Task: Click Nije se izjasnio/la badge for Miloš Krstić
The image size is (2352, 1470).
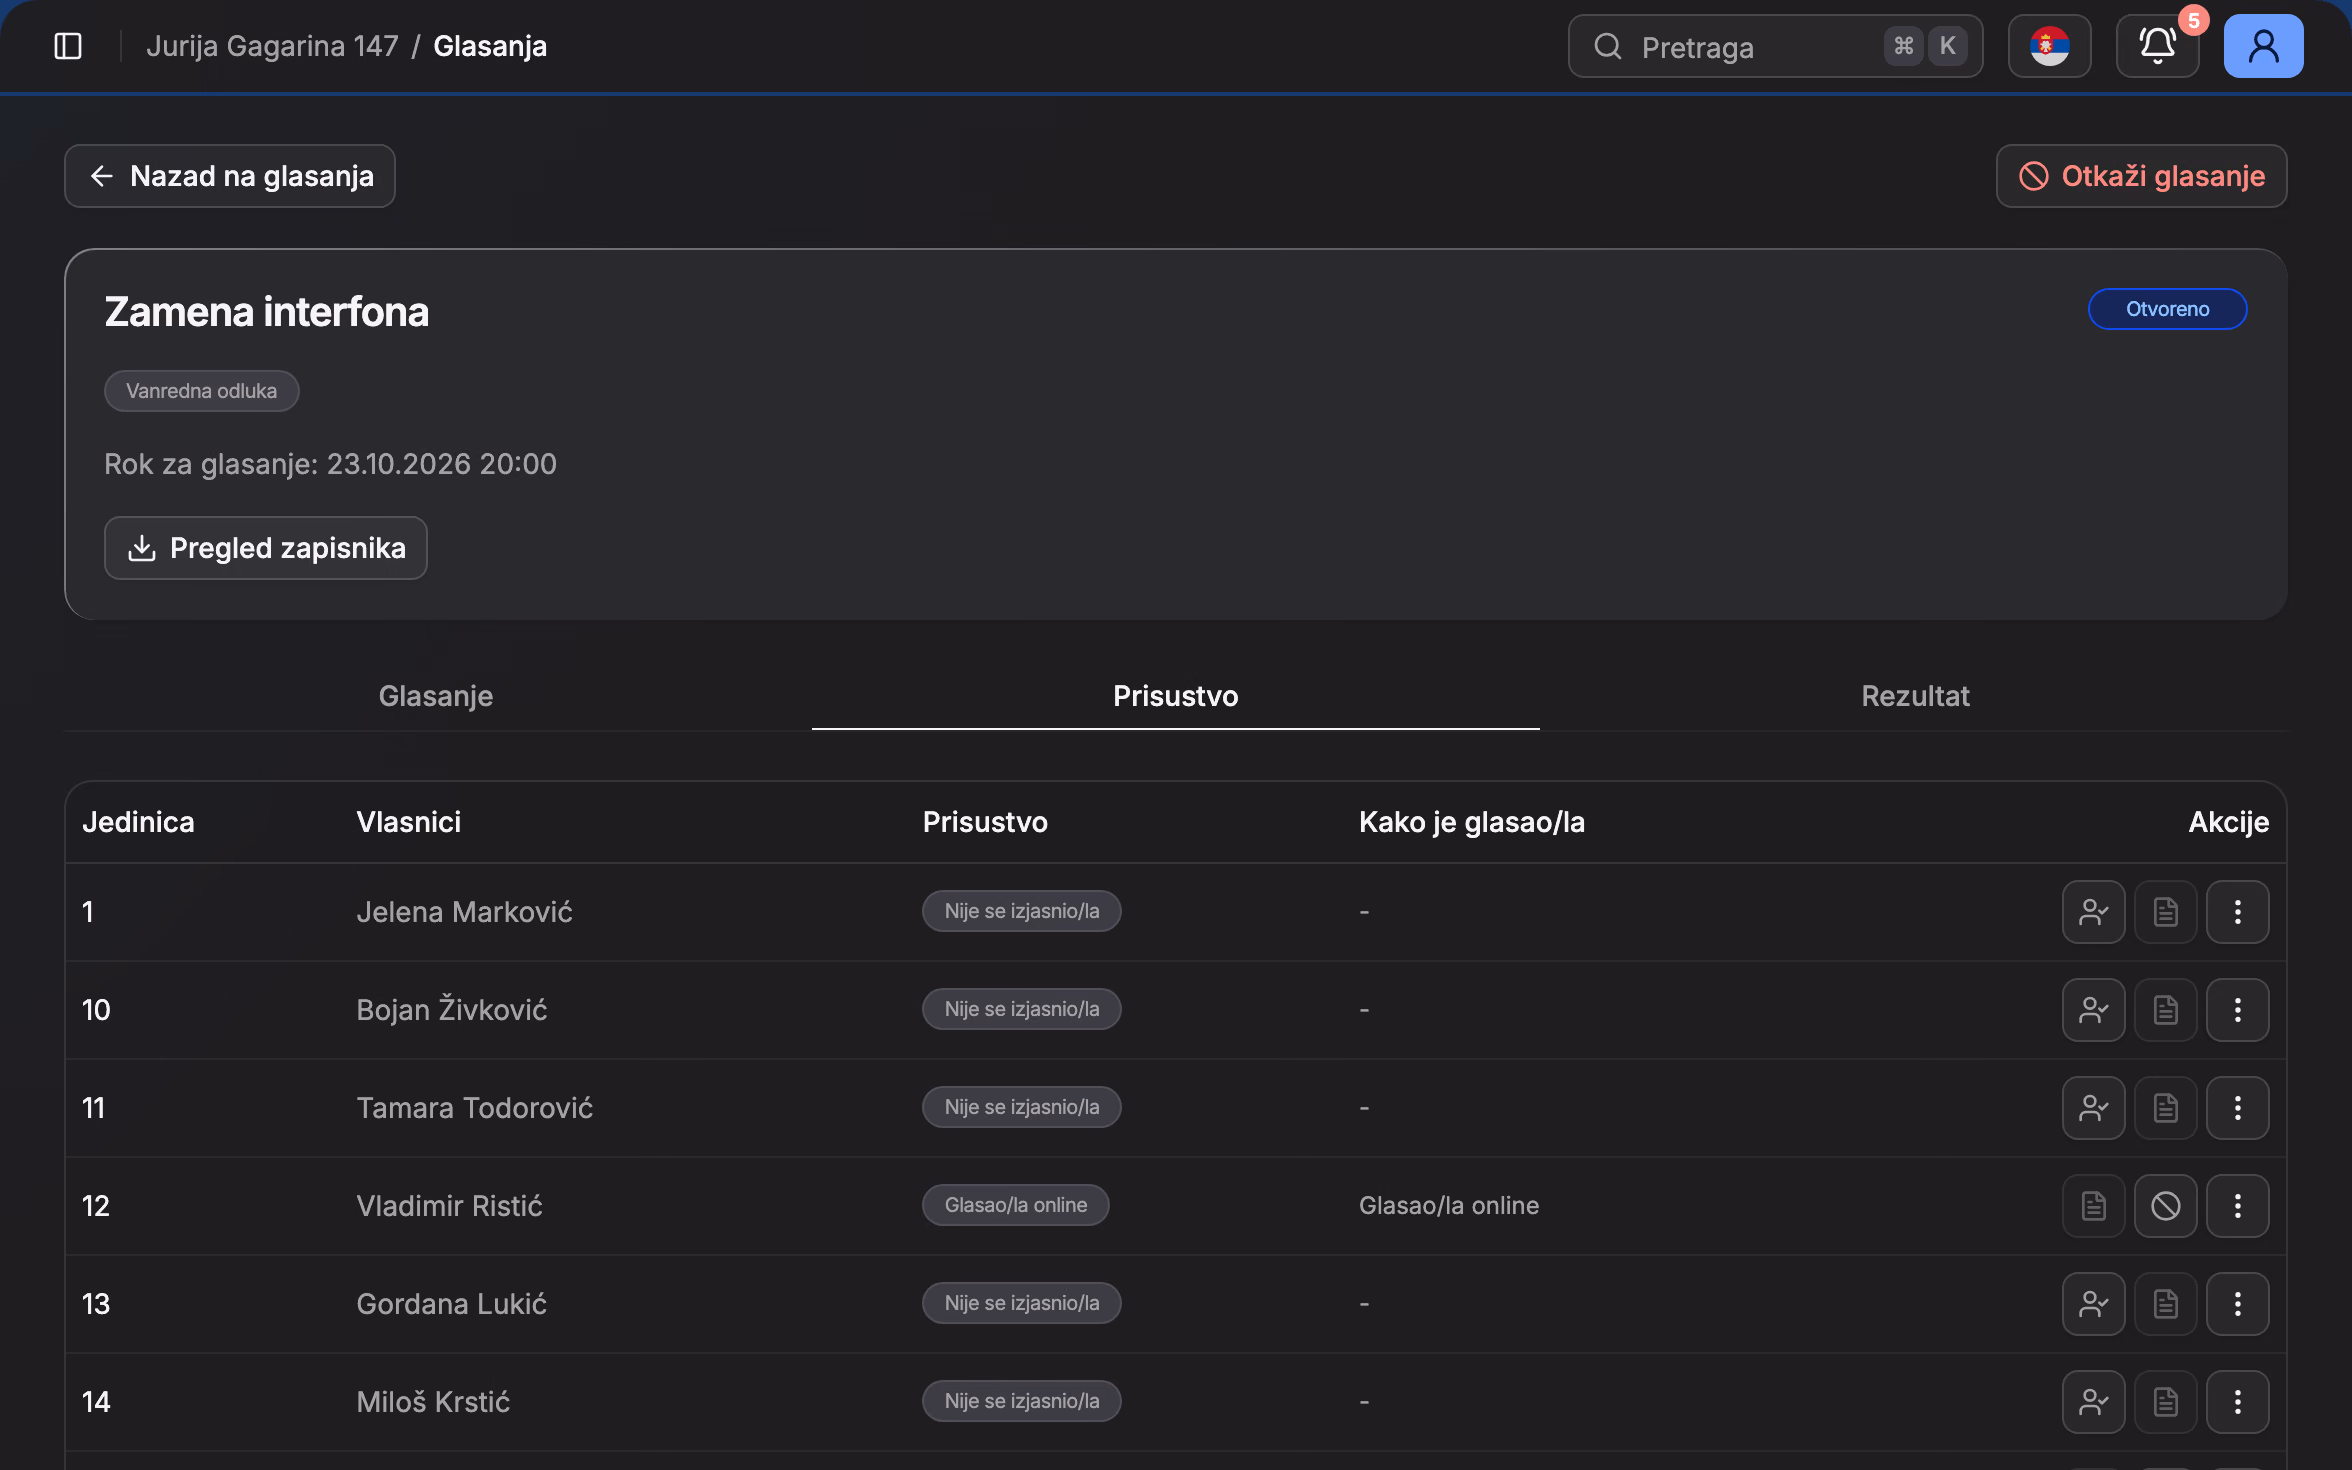Action: pos(1021,1401)
